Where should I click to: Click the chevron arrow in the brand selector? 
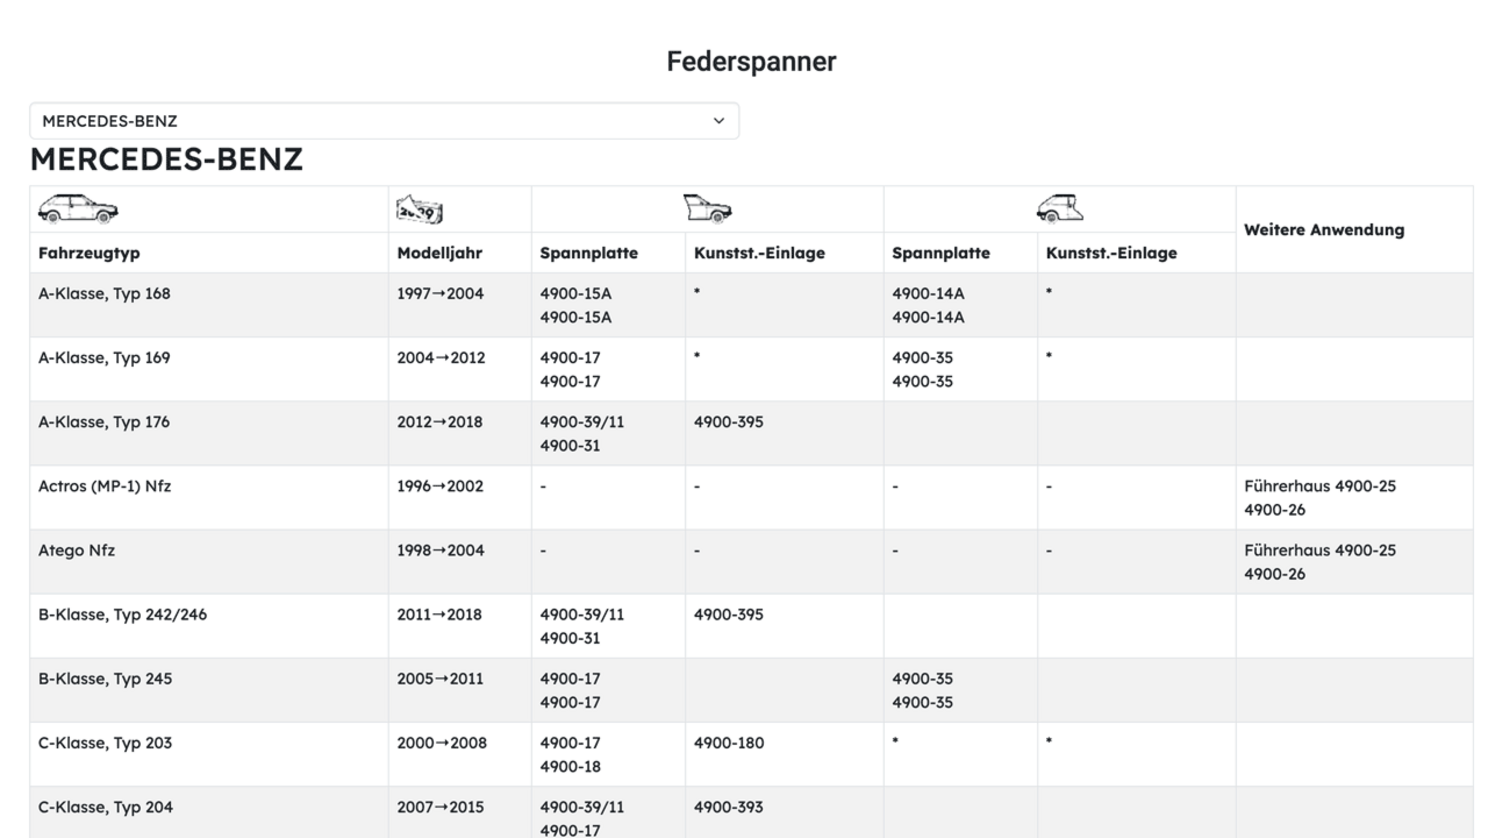pos(718,121)
